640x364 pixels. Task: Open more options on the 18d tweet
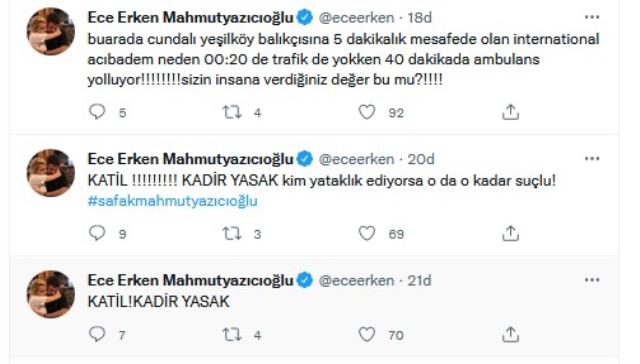[x=592, y=17]
